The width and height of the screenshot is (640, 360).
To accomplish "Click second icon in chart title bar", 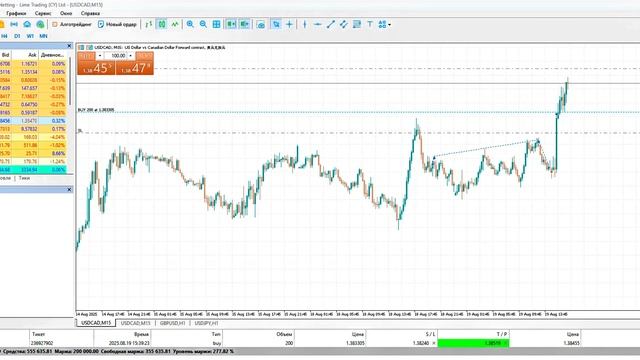I will (x=89, y=47).
